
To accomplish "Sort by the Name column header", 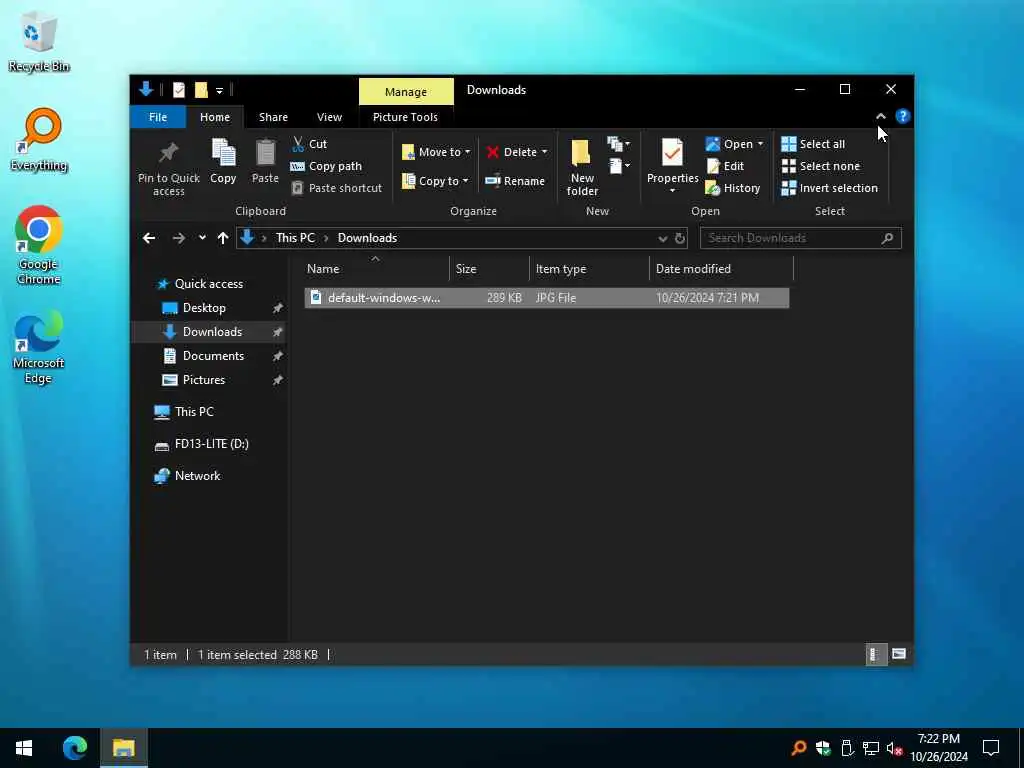I will point(376,268).
